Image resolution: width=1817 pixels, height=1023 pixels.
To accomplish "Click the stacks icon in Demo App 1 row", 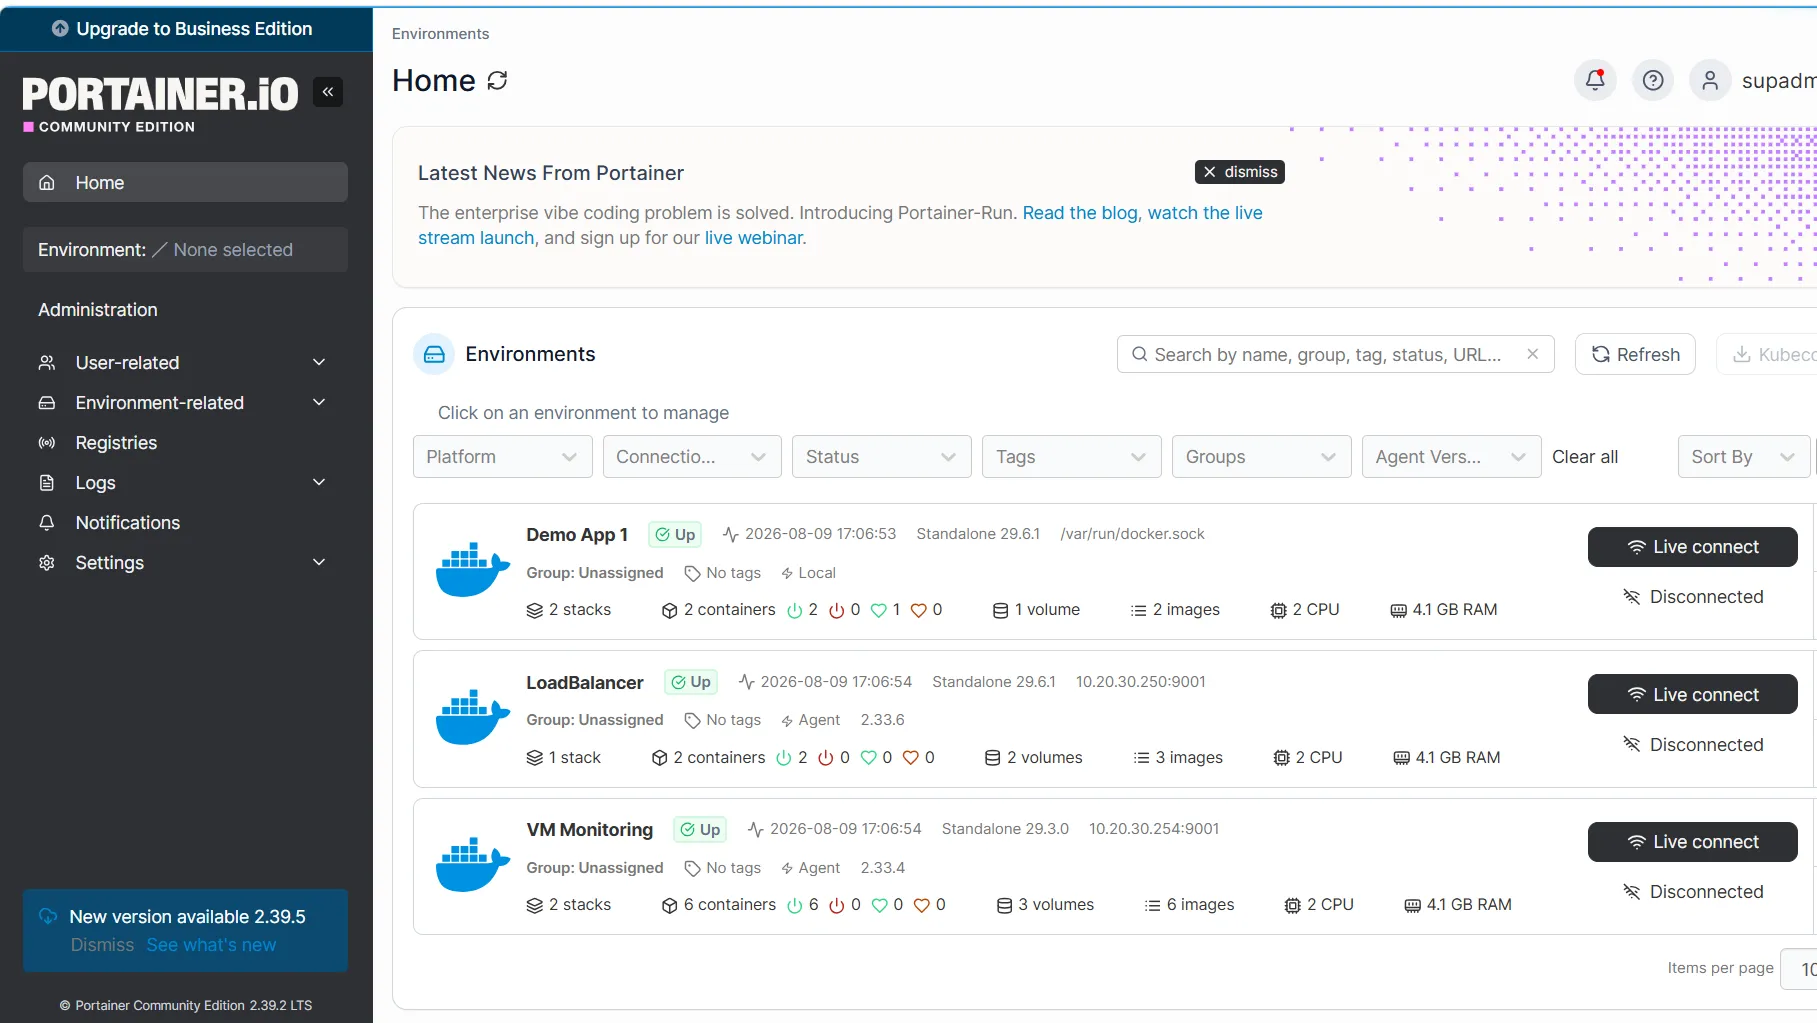I will coord(535,610).
